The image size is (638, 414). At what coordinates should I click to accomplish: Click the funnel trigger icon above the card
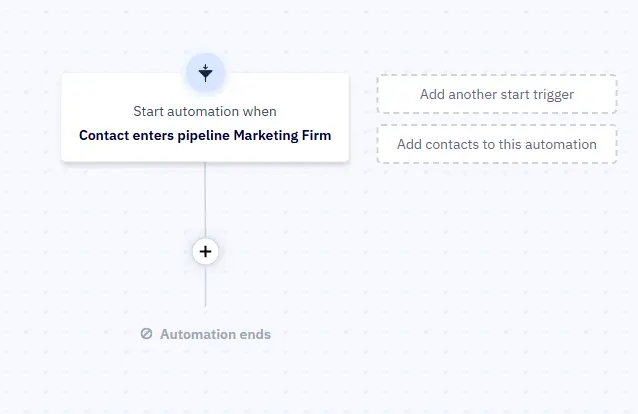(x=205, y=72)
